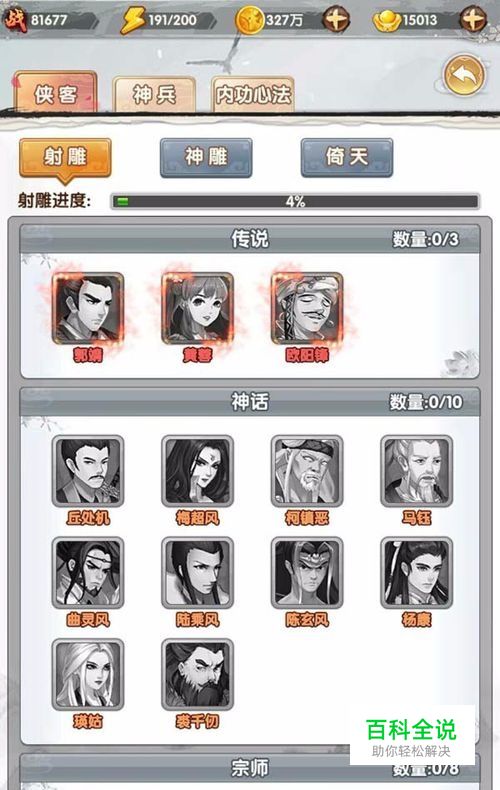Screen dimensions: 500x790
Task: Tap the golden back arrow button
Action: click(464, 76)
